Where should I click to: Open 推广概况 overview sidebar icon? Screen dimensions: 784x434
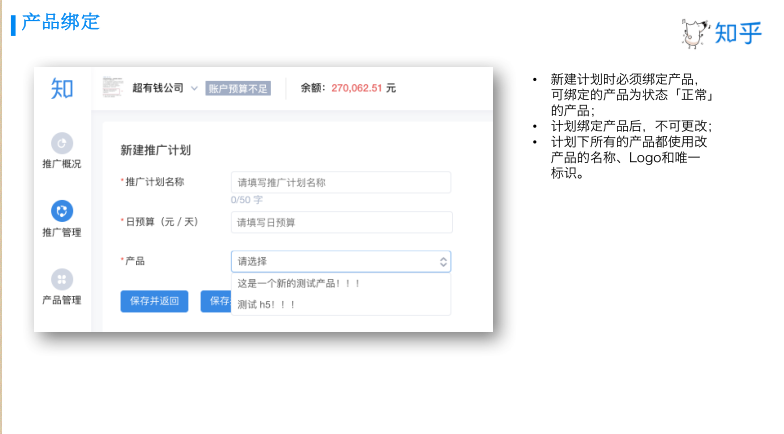click(x=62, y=143)
